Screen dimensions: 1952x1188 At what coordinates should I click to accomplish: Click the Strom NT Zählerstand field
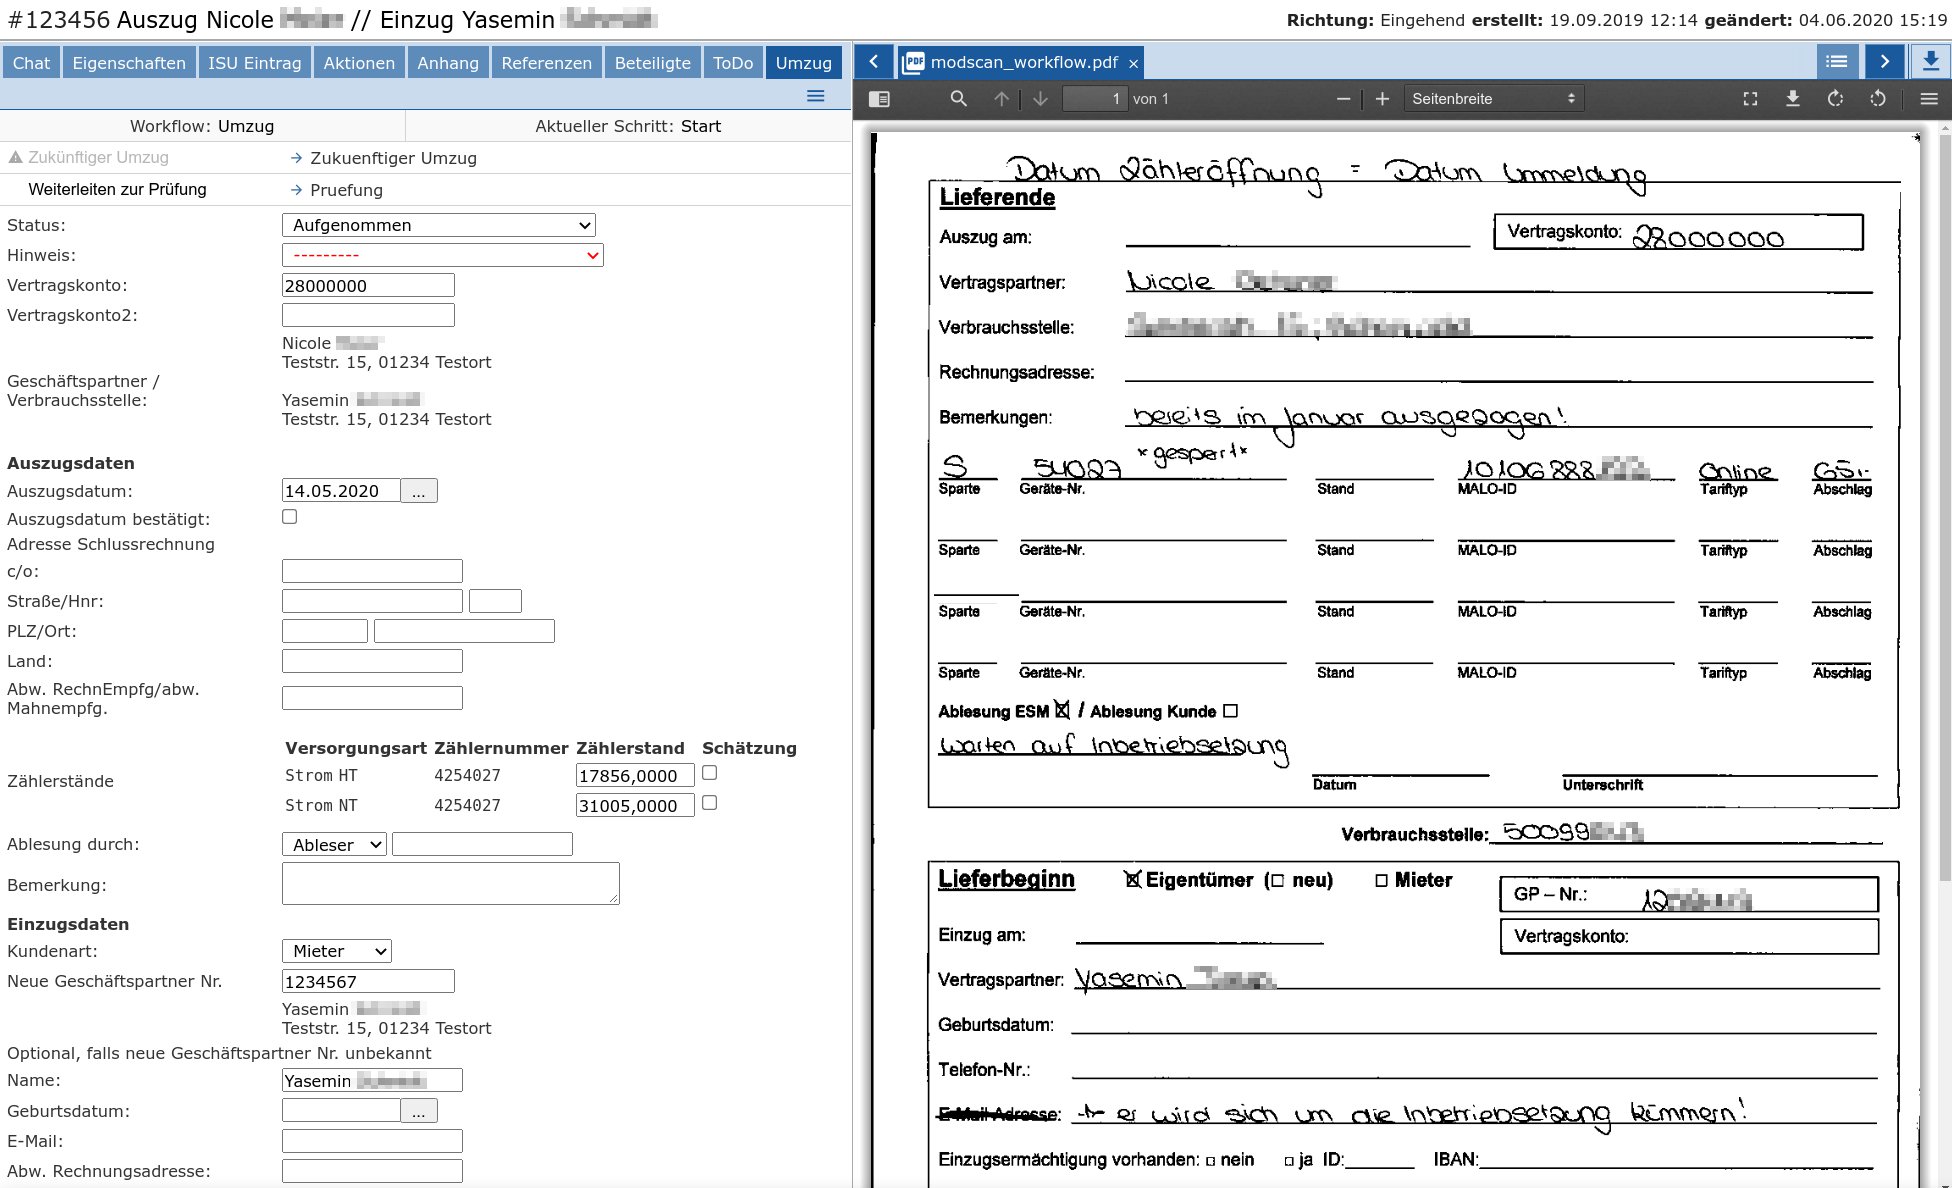pyautogui.click(x=635, y=806)
